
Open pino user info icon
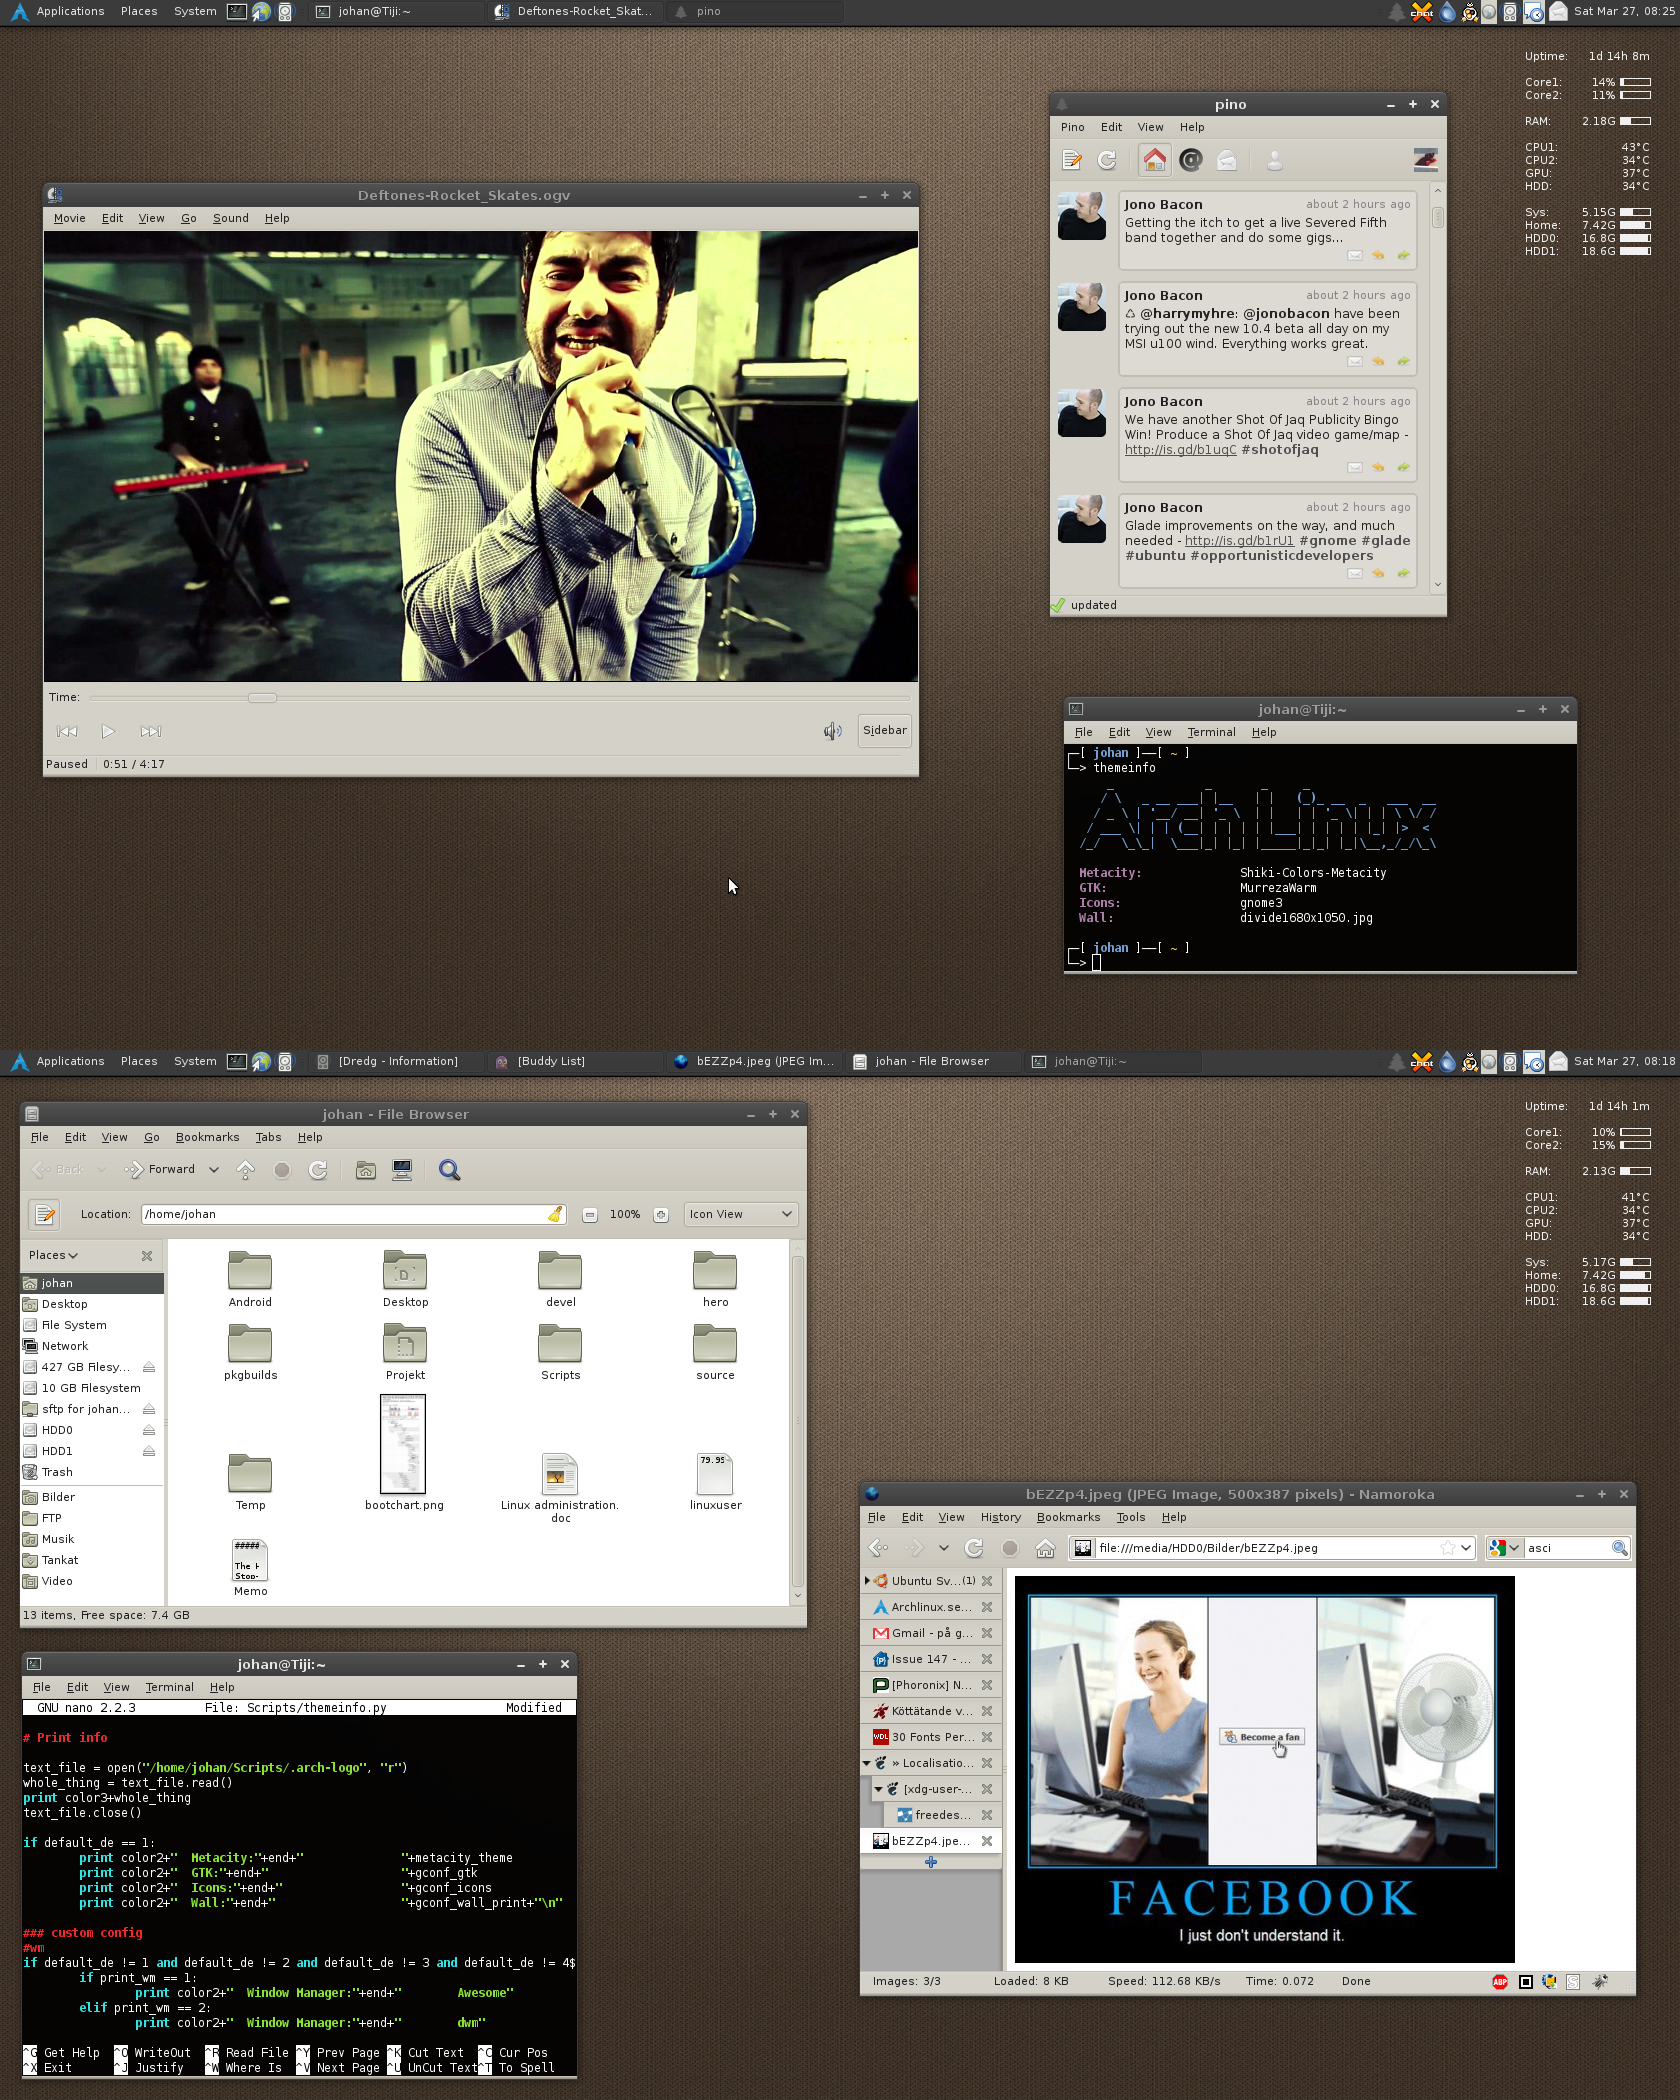point(1274,160)
